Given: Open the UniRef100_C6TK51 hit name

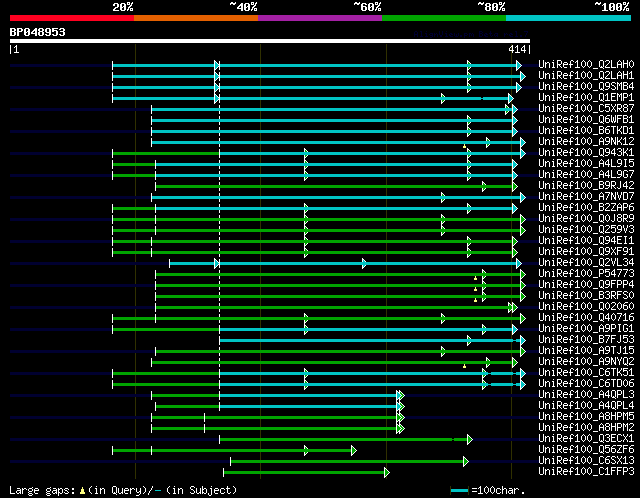Looking at the screenshot, I should [x=586, y=373].
